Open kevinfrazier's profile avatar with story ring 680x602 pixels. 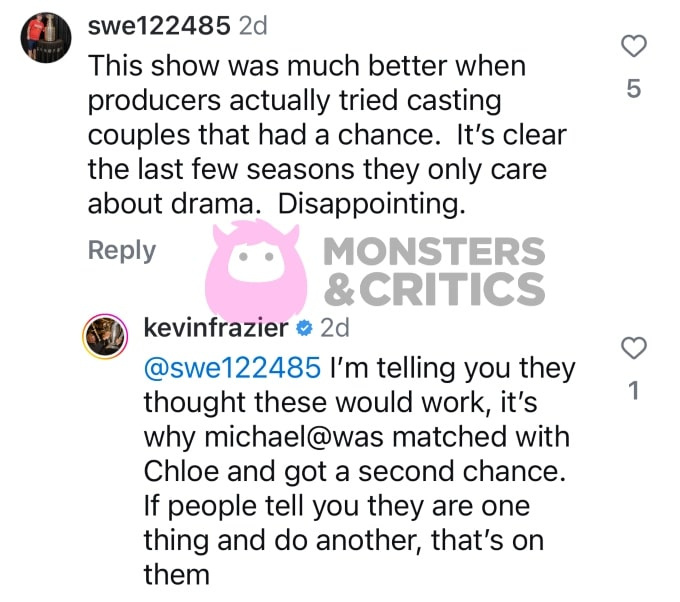click(x=105, y=336)
